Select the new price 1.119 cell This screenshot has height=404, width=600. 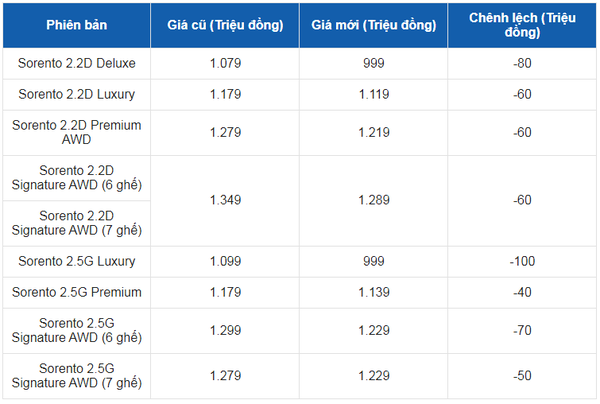click(x=374, y=94)
